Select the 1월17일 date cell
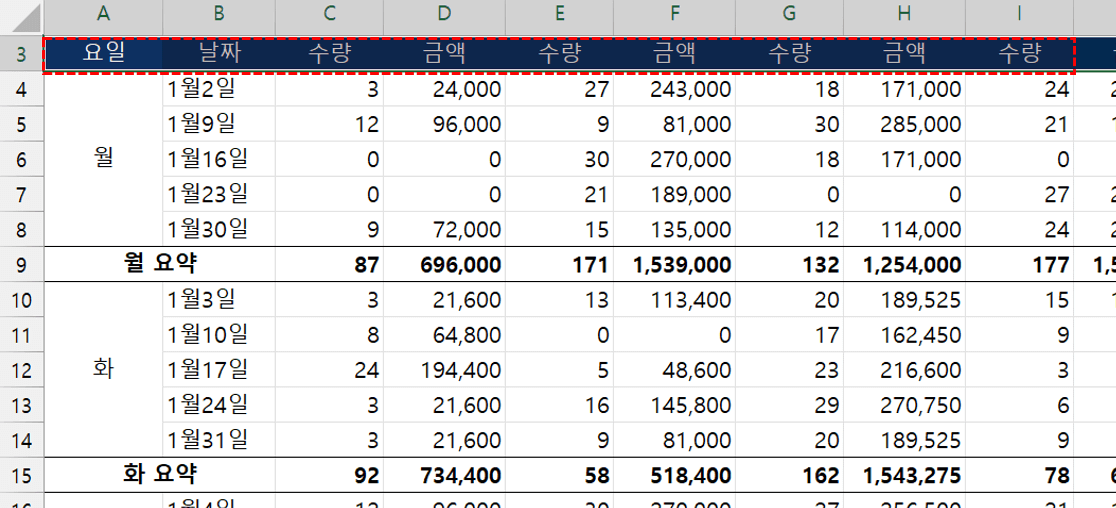Image resolution: width=1116 pixels, height=508 pixels. coord(218,370)
